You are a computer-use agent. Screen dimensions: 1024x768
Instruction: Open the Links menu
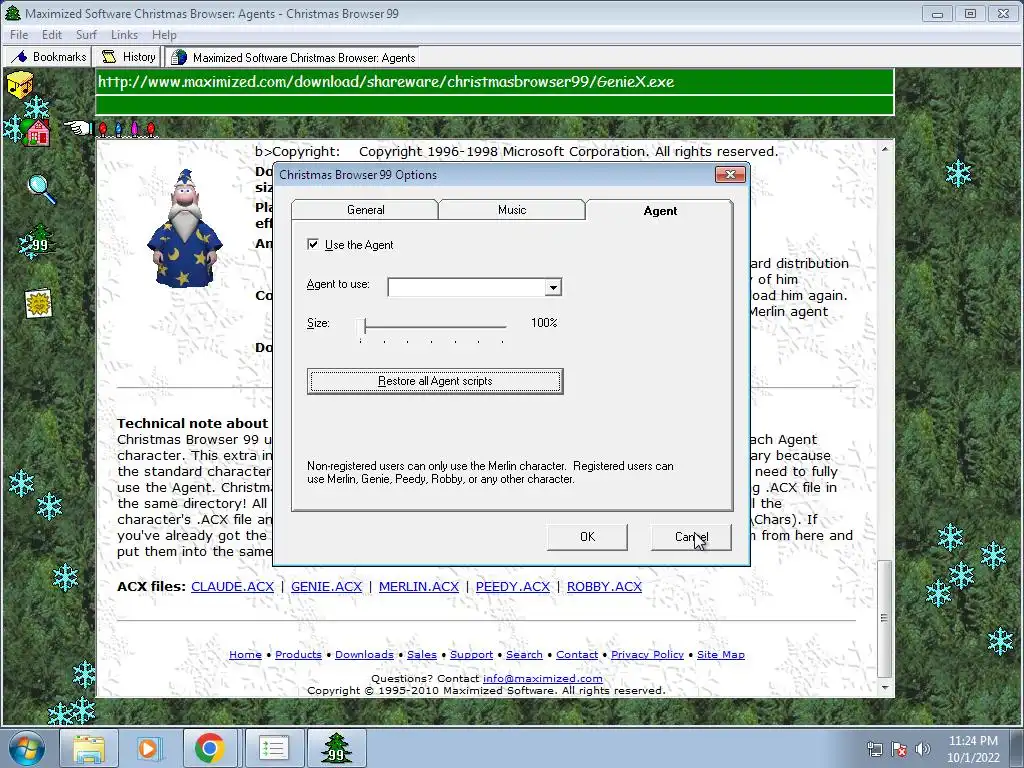click(x=124, y=35)
